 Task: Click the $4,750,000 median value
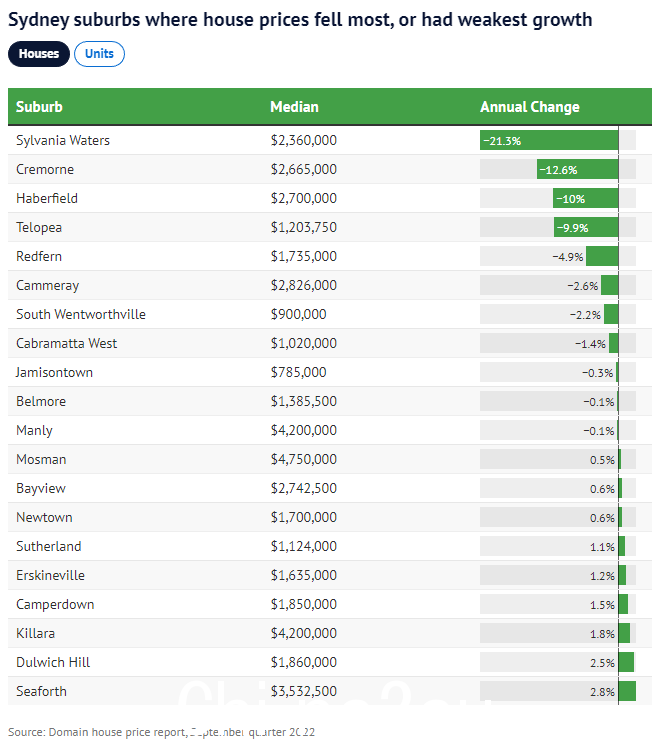[303, 459]
